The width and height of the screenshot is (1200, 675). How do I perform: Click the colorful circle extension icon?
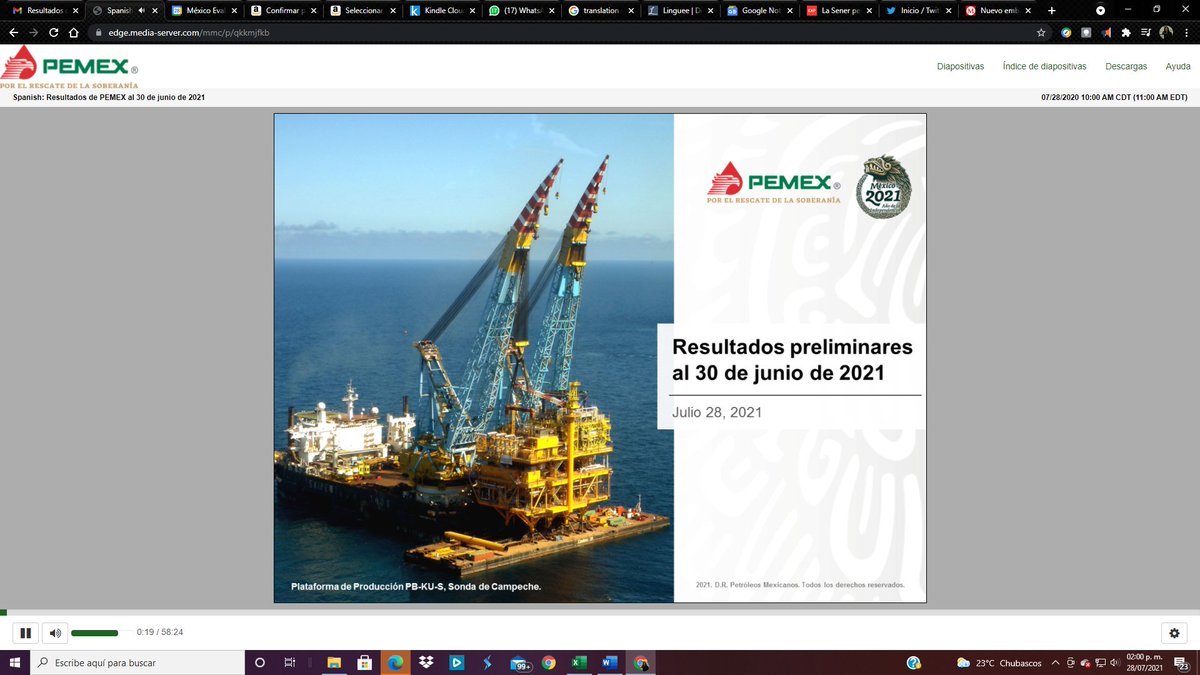(1067, 32)
